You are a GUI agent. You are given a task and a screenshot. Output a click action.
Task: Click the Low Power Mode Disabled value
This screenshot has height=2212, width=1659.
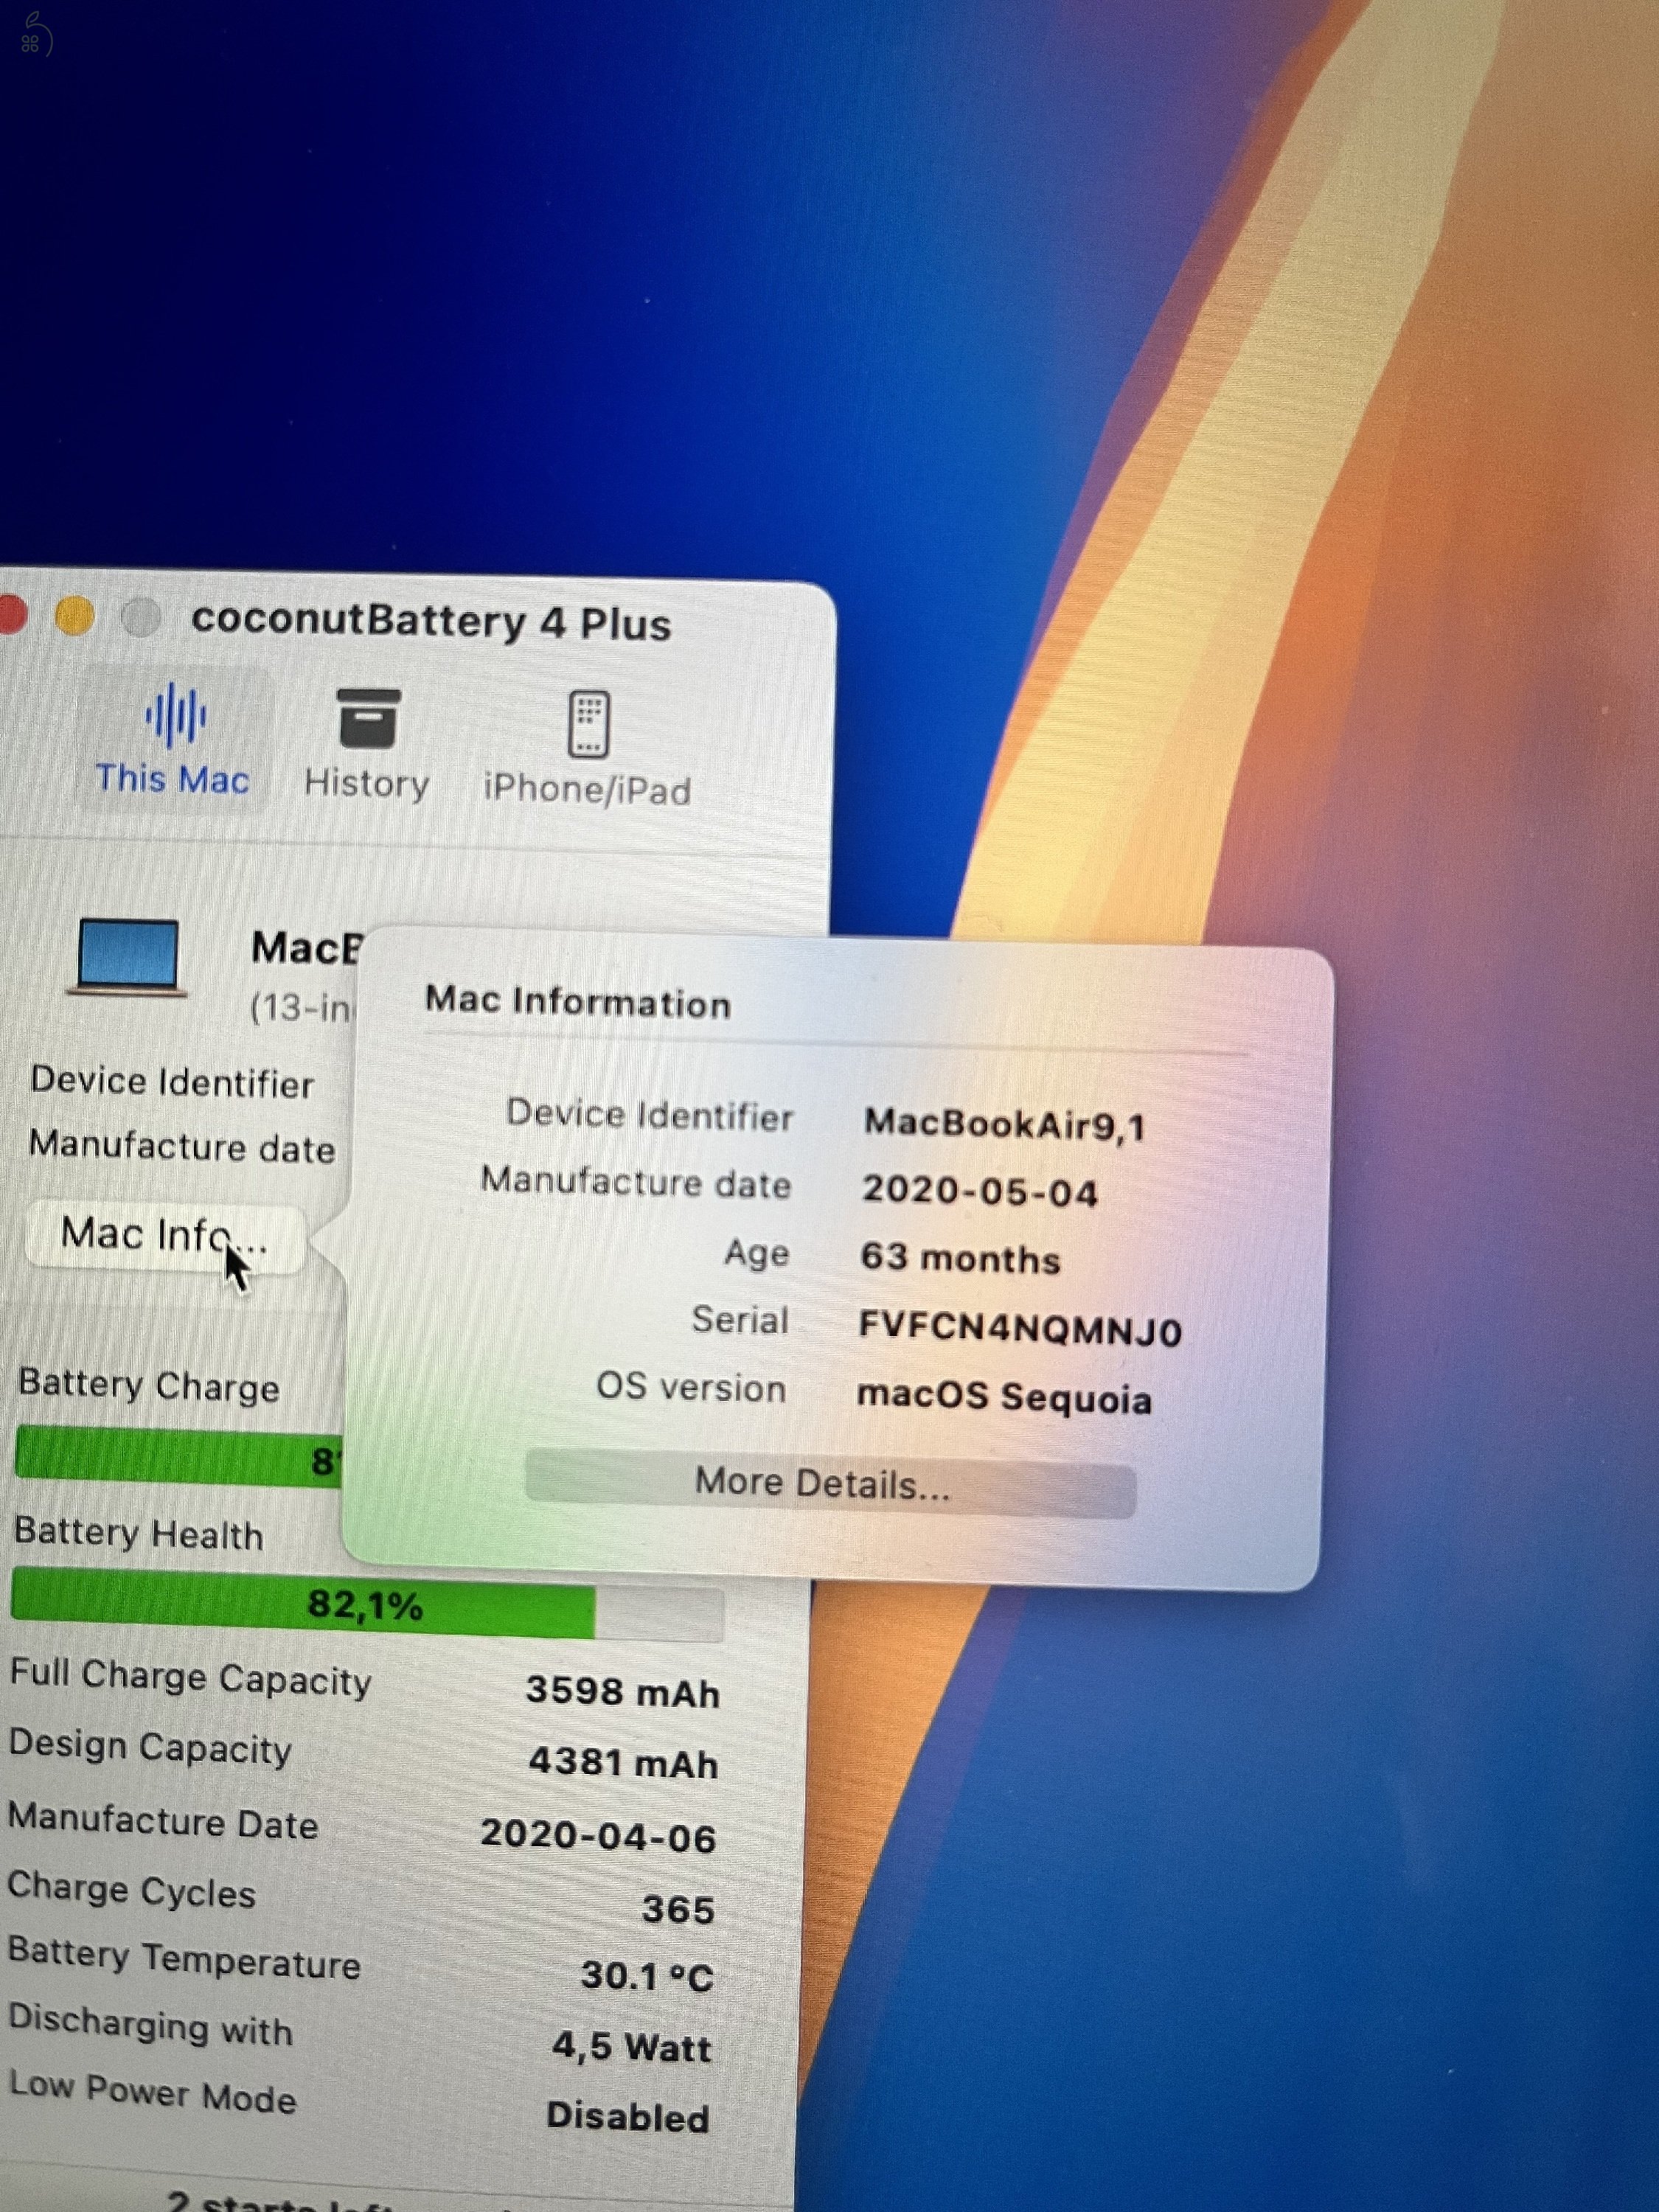628,2116
